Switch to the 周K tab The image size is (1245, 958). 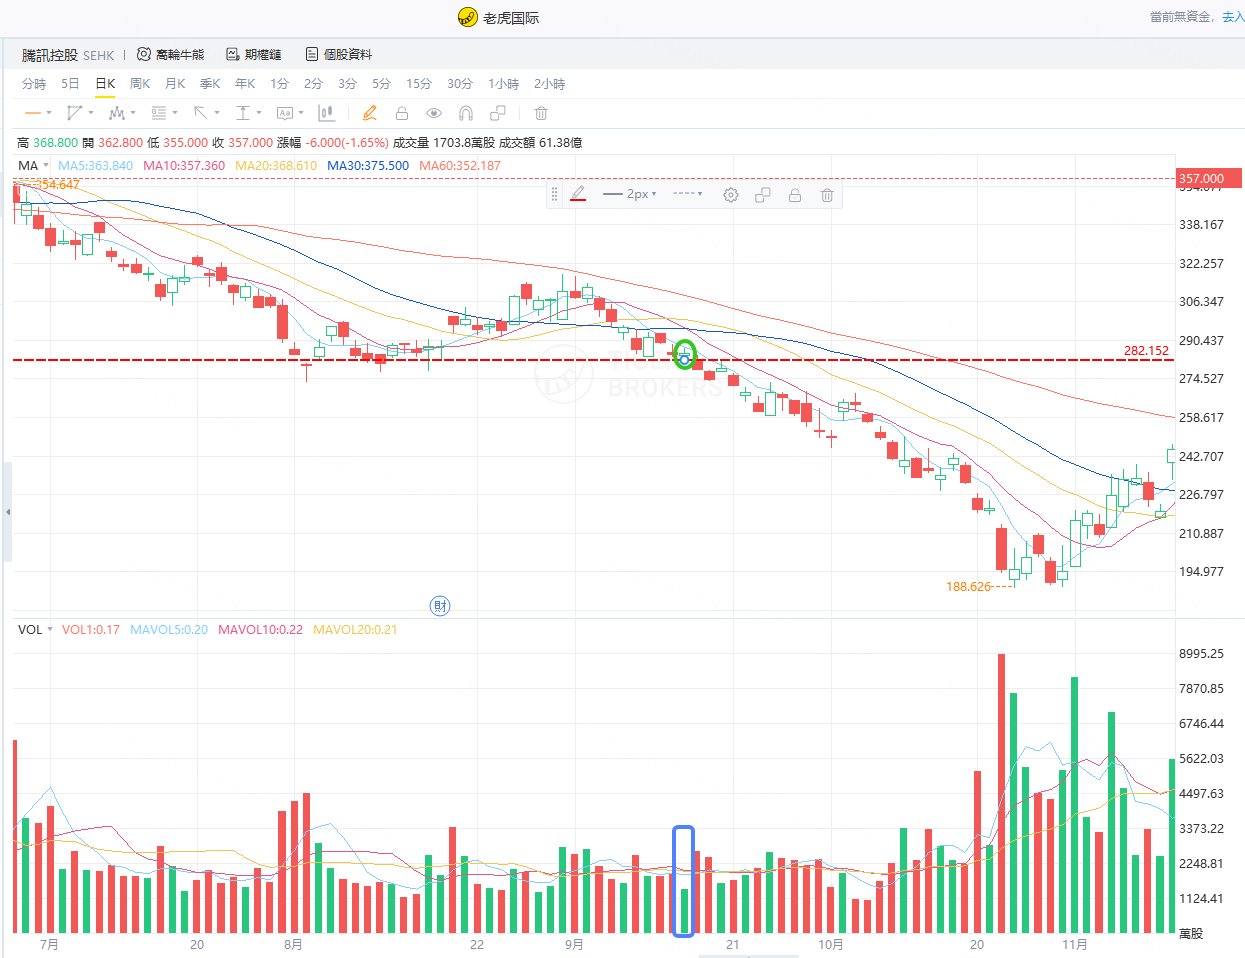click(140, 84)
